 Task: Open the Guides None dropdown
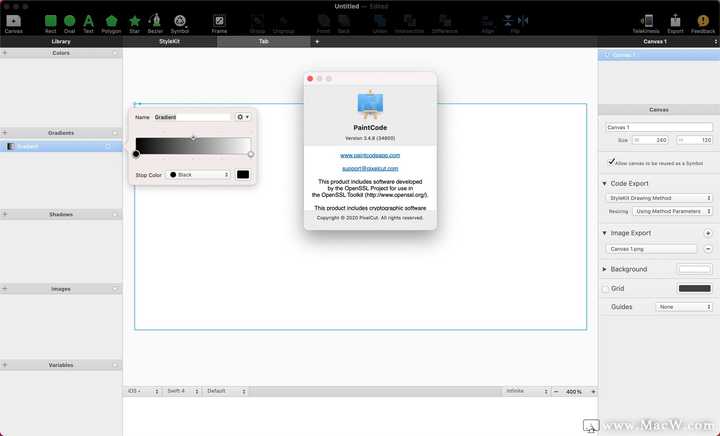click(x=684, y=307)
